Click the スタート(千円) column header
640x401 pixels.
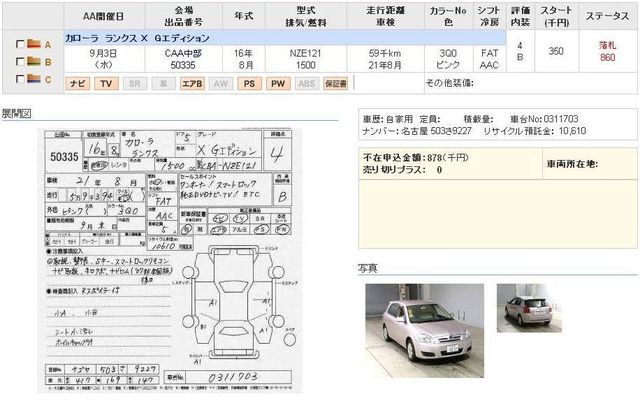[x=556, y=16]
